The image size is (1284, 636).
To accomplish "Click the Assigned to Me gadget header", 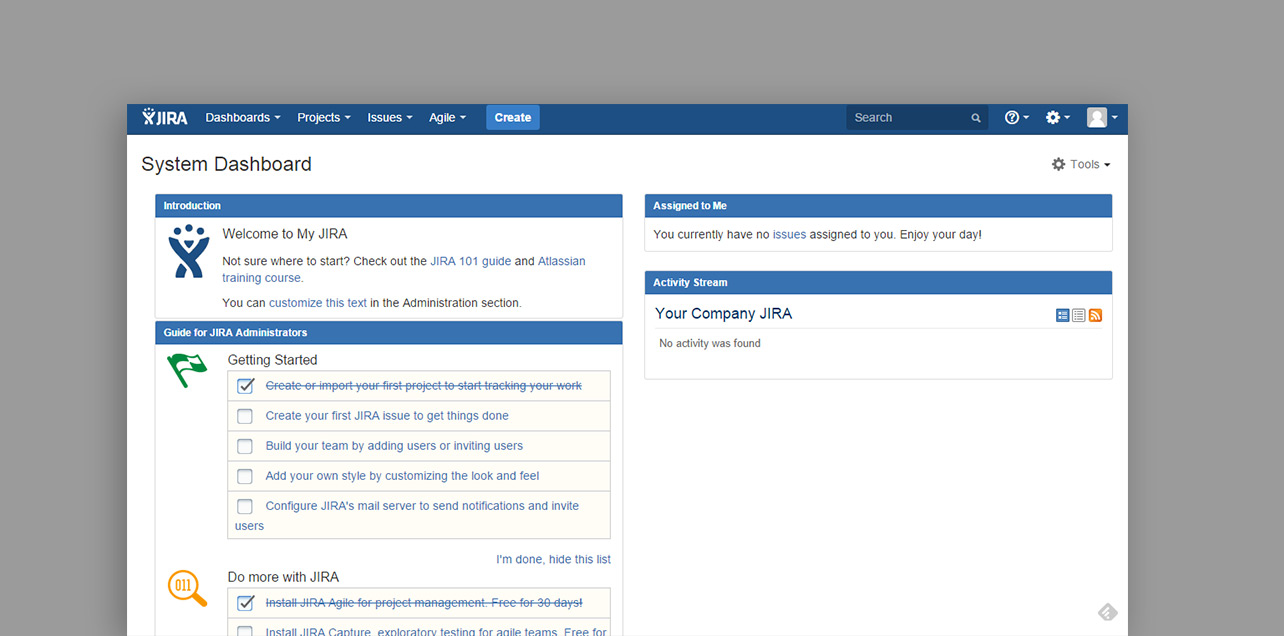I will tap(878, 206).
